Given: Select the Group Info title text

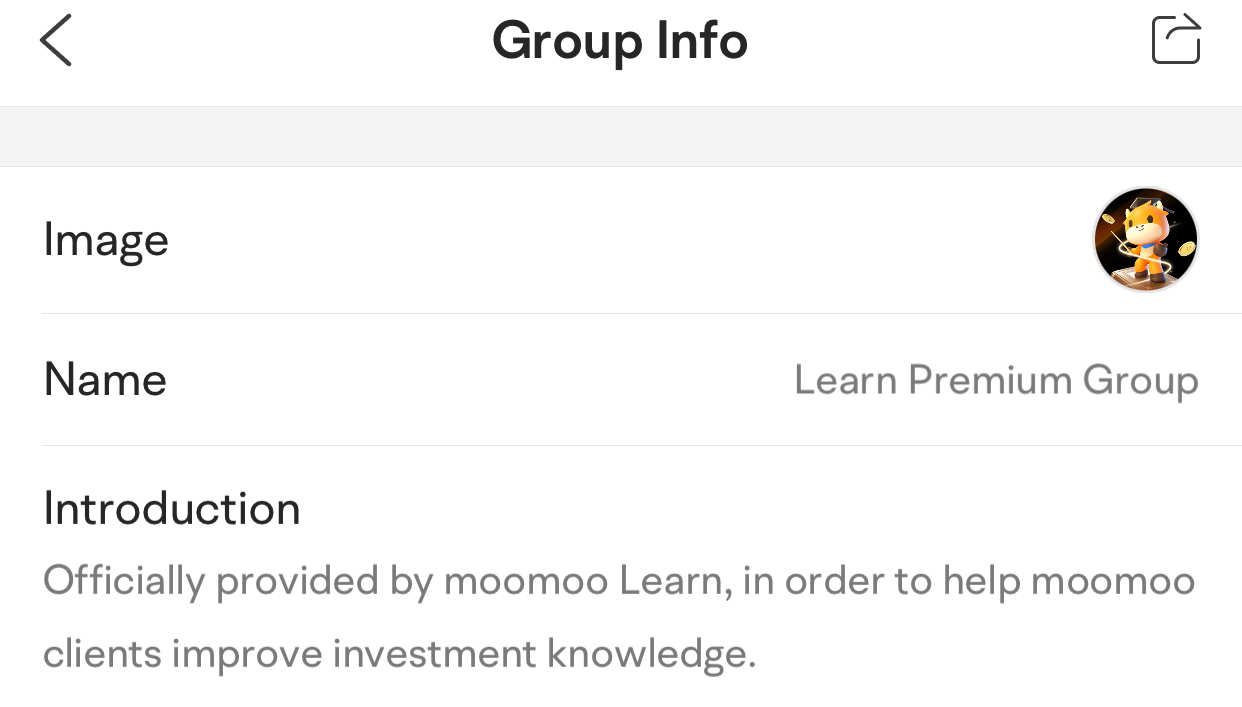Looking at the screenshot, I should (x=620, y=42).
